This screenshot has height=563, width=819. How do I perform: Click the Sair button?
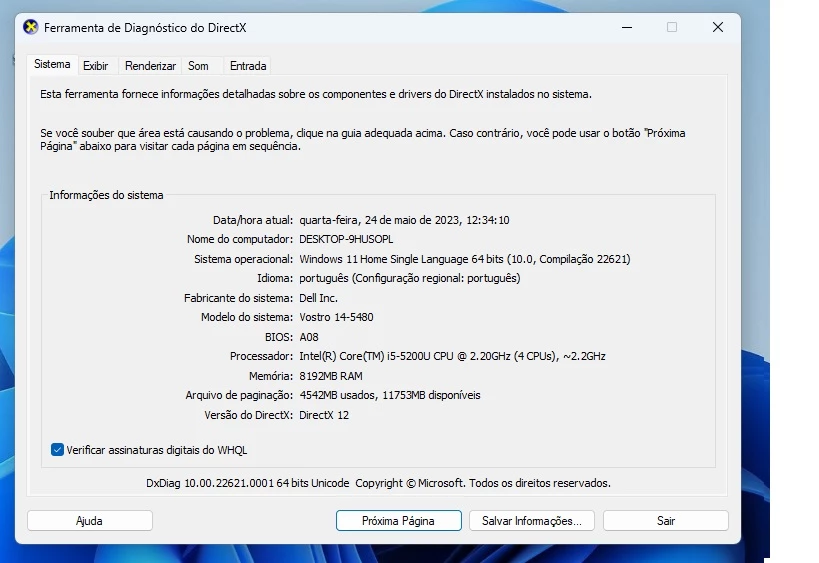point(666,521)
